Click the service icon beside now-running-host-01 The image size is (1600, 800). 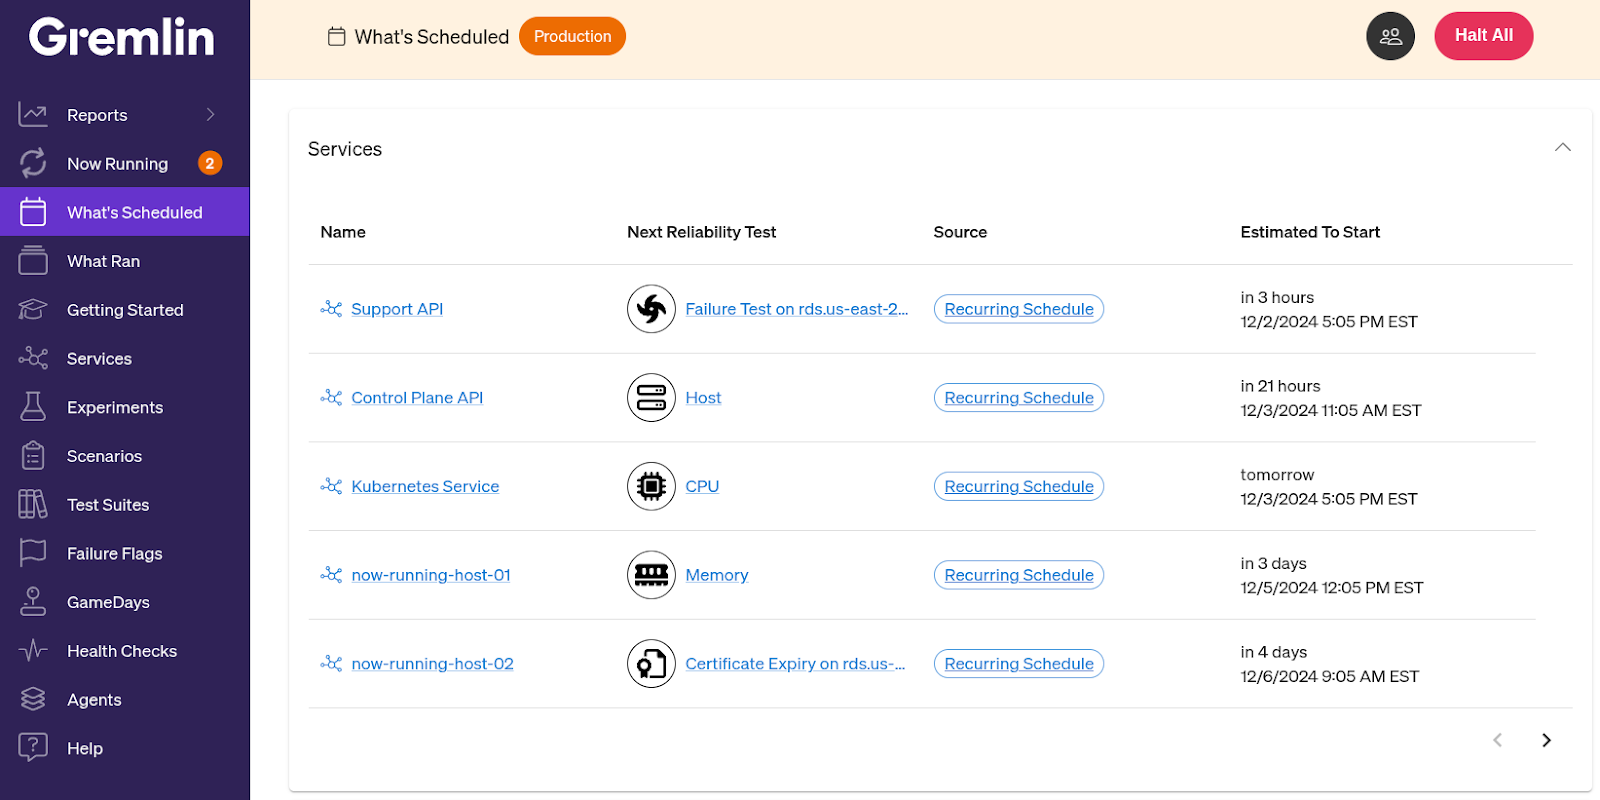click(x=331, y=575)
